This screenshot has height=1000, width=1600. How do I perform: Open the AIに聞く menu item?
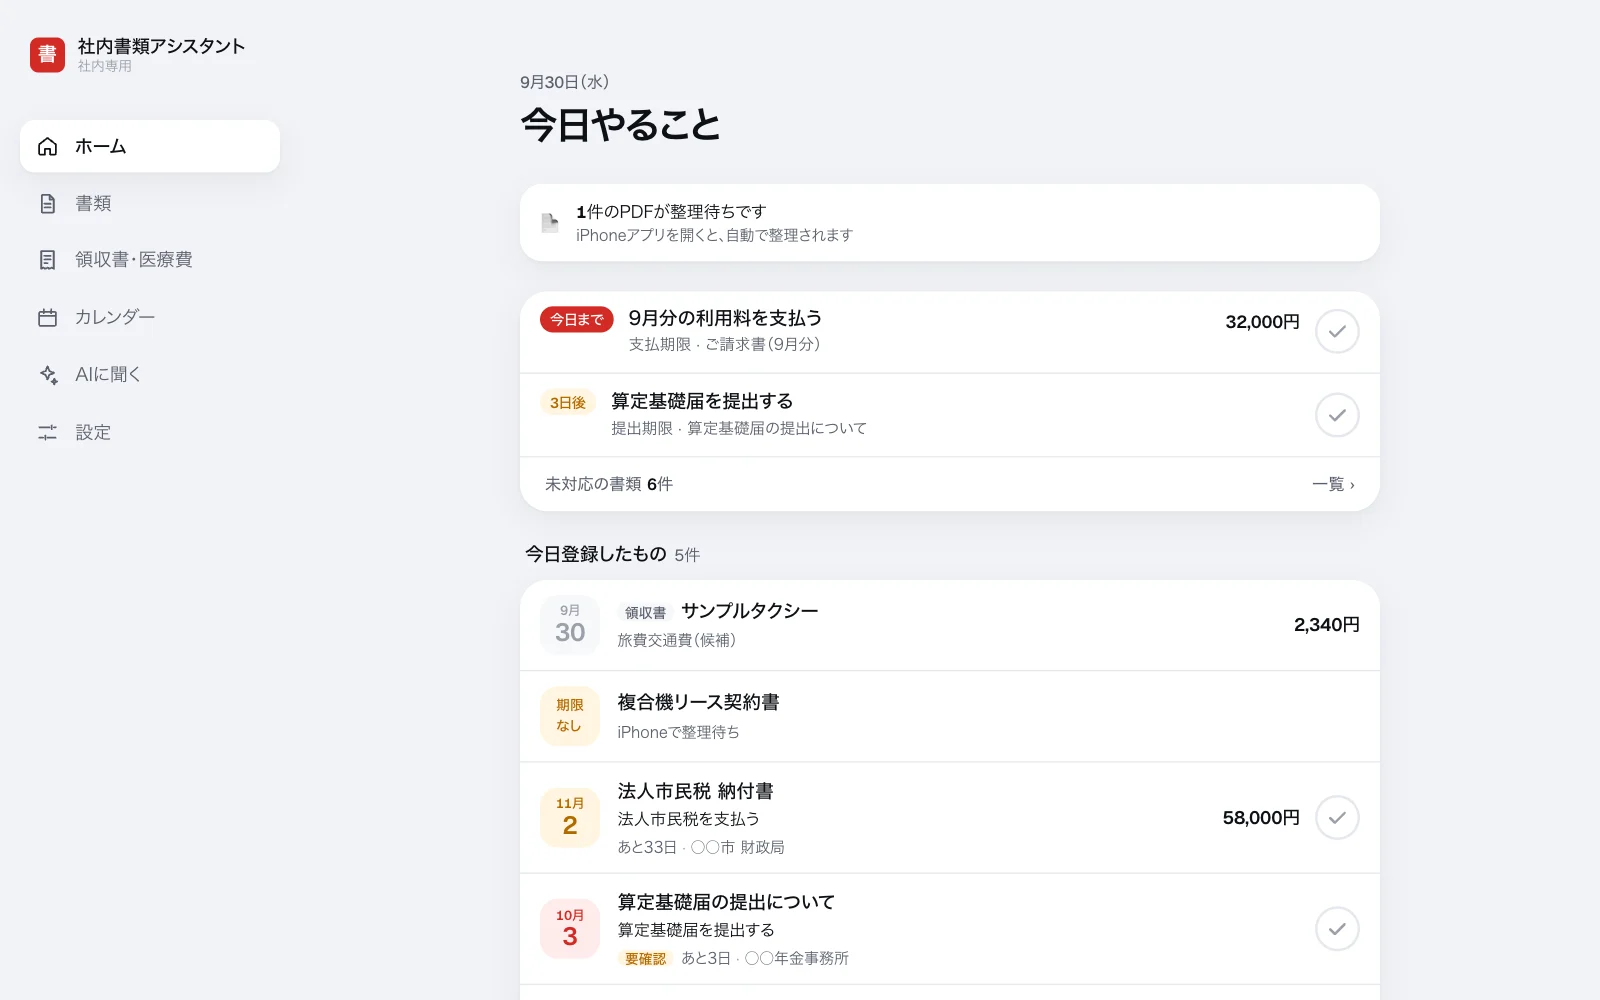[x=150, y=375]
